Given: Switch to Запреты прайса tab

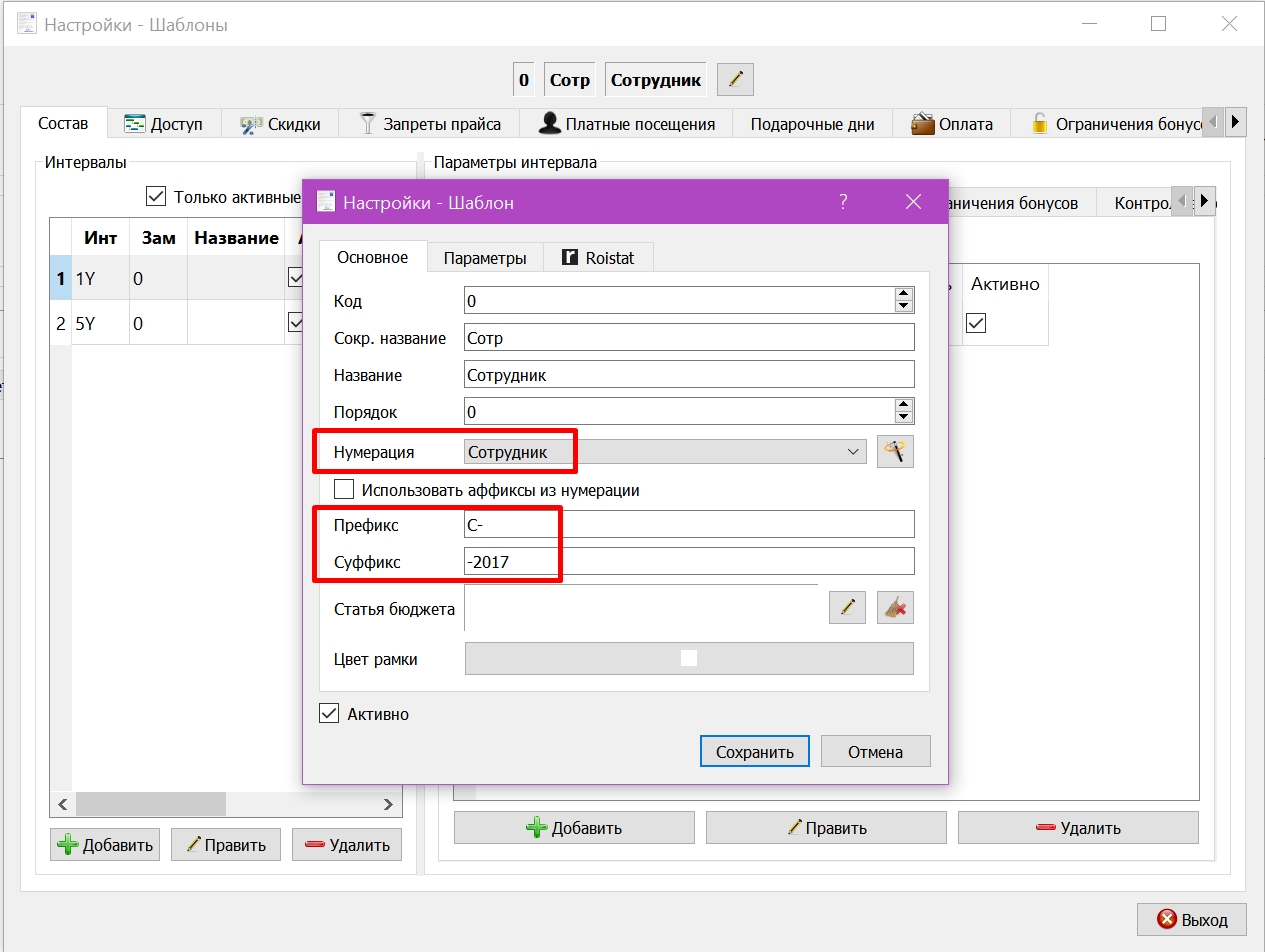Looking at the screenshot, I should tap(429, 124).
